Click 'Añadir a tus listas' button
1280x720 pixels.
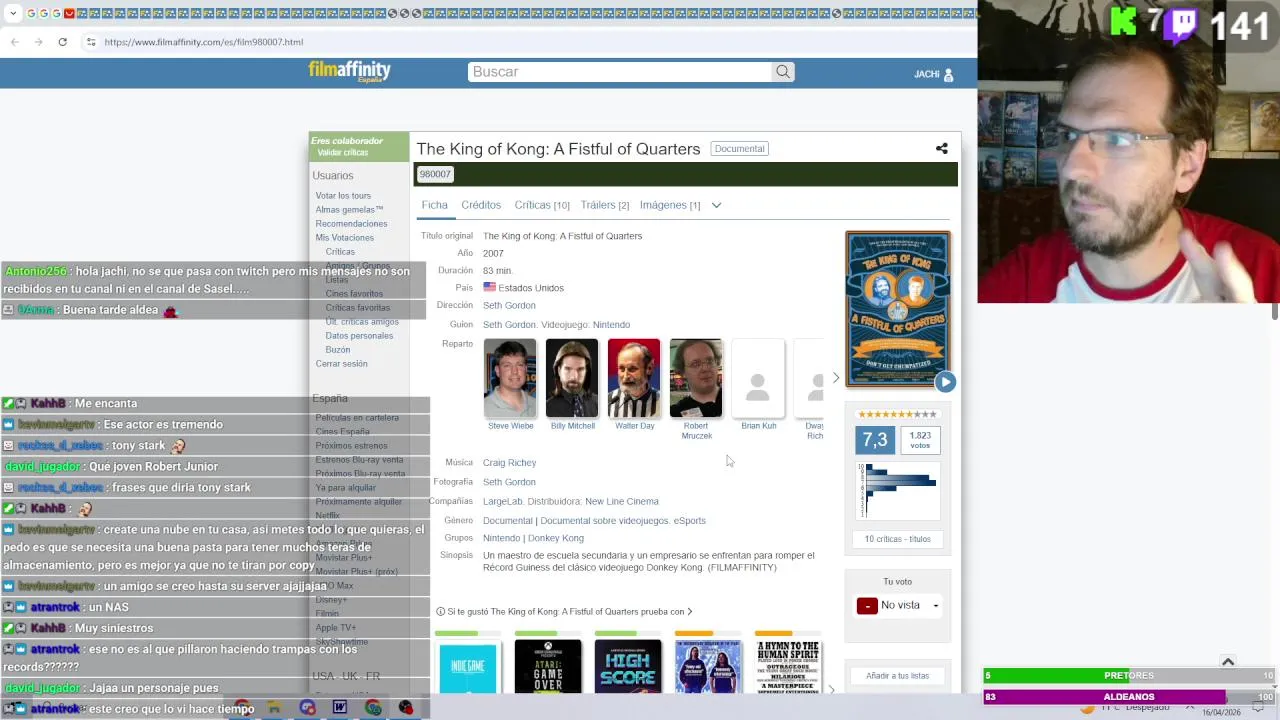click(x=897, y=676)
